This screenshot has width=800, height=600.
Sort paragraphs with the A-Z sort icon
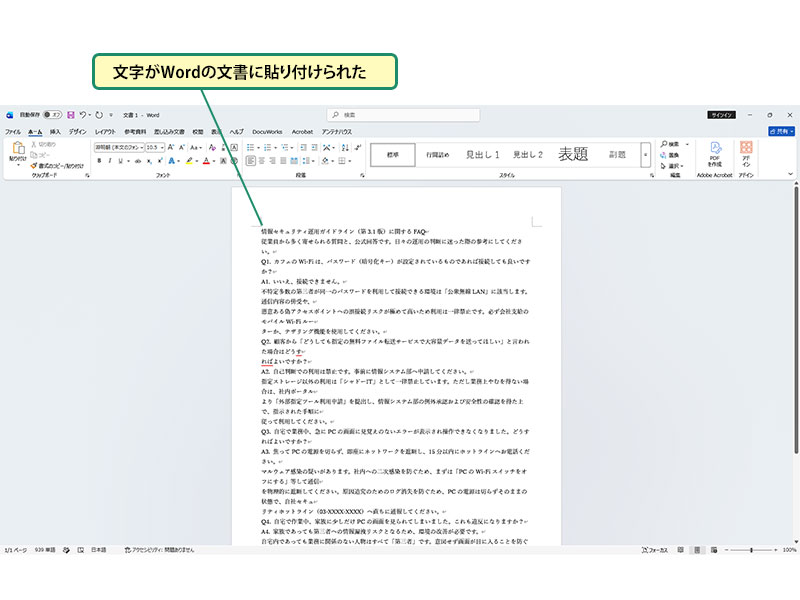(345, 147)
